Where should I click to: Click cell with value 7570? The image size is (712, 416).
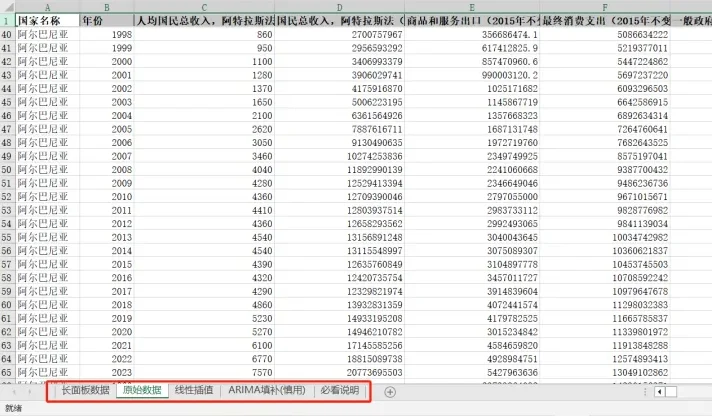coord(204,372)
